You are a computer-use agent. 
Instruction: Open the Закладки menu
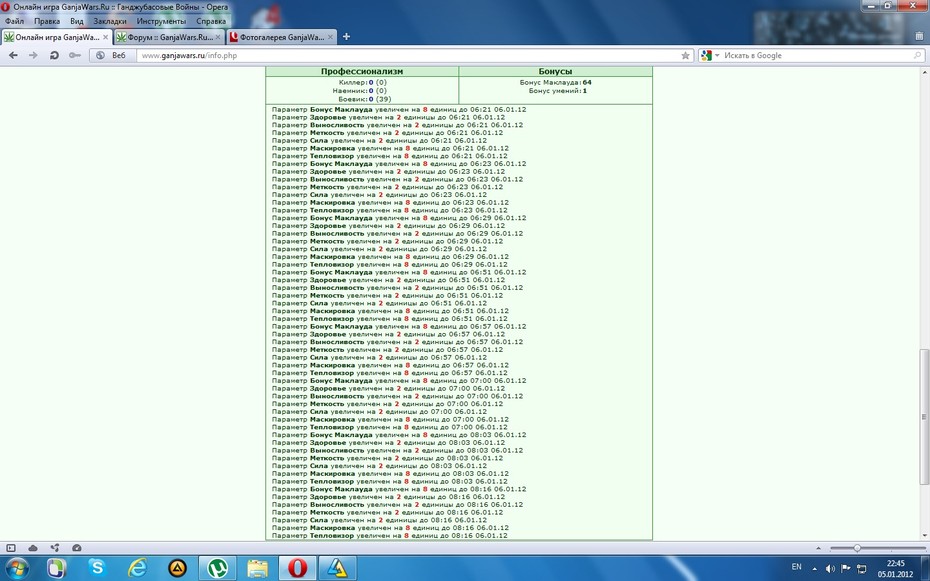[110, 21]
